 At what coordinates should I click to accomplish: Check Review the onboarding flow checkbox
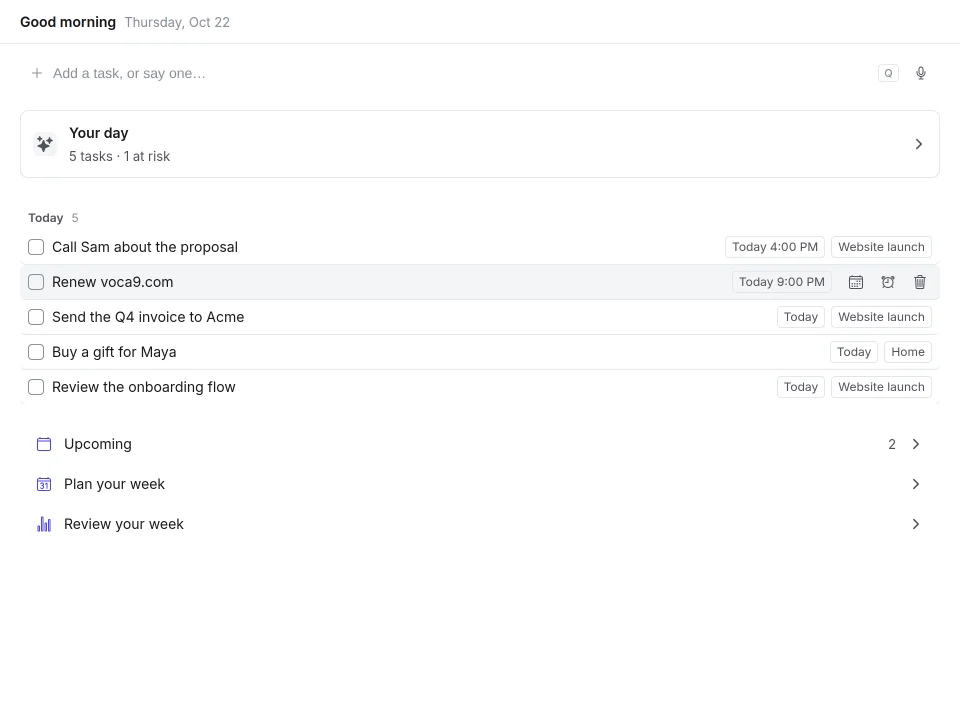(36, 387)
